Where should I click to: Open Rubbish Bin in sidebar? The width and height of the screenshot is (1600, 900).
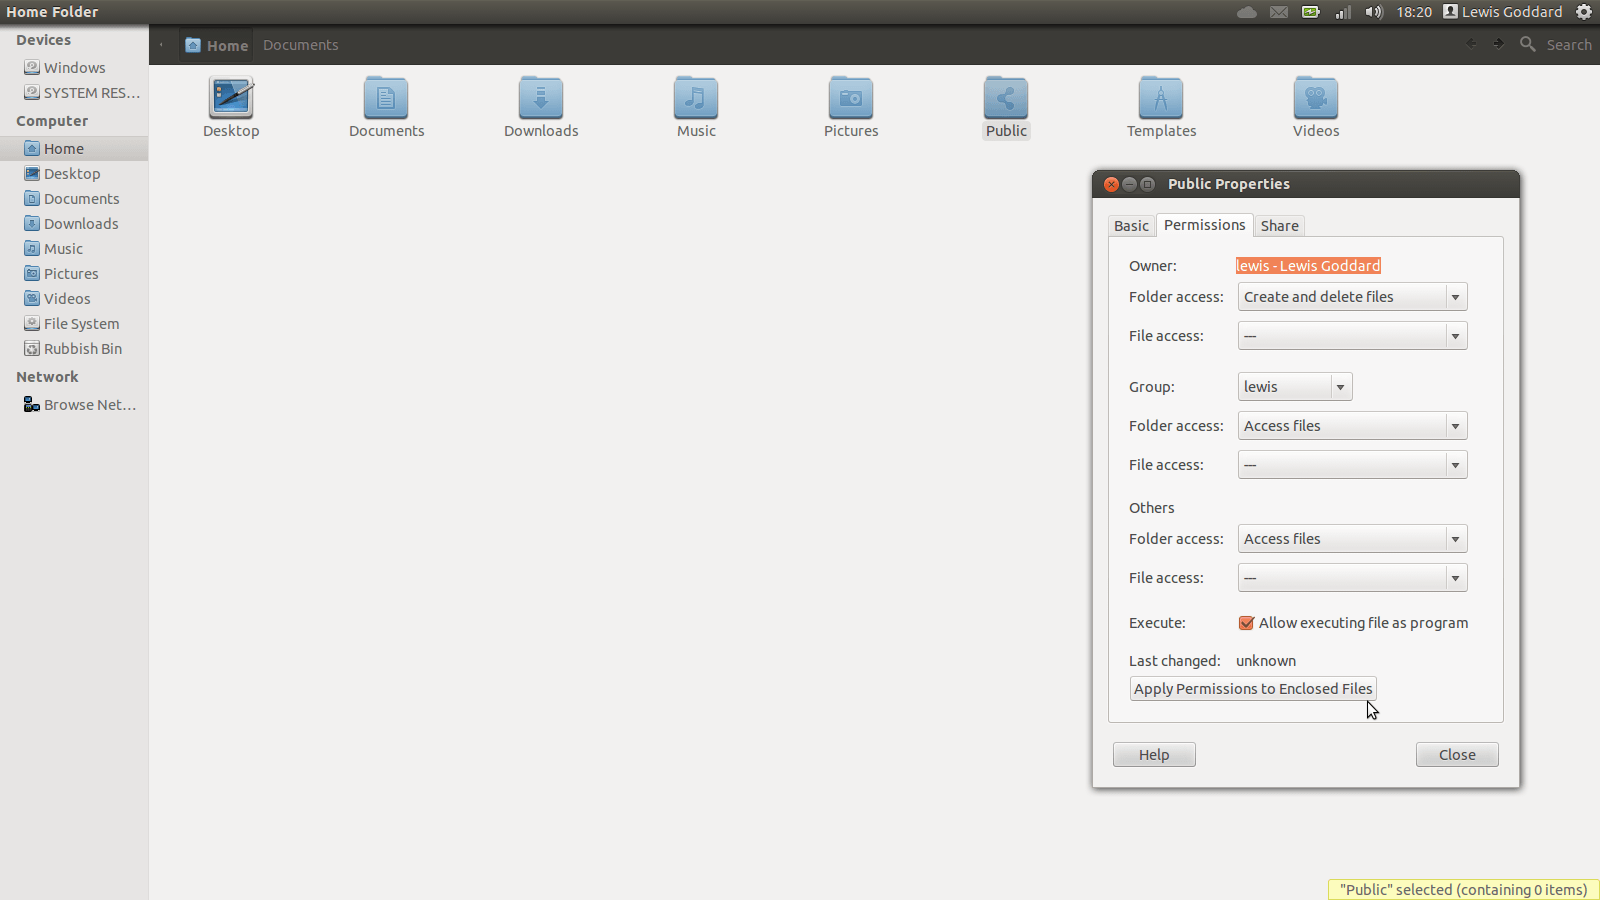point(74,349)
